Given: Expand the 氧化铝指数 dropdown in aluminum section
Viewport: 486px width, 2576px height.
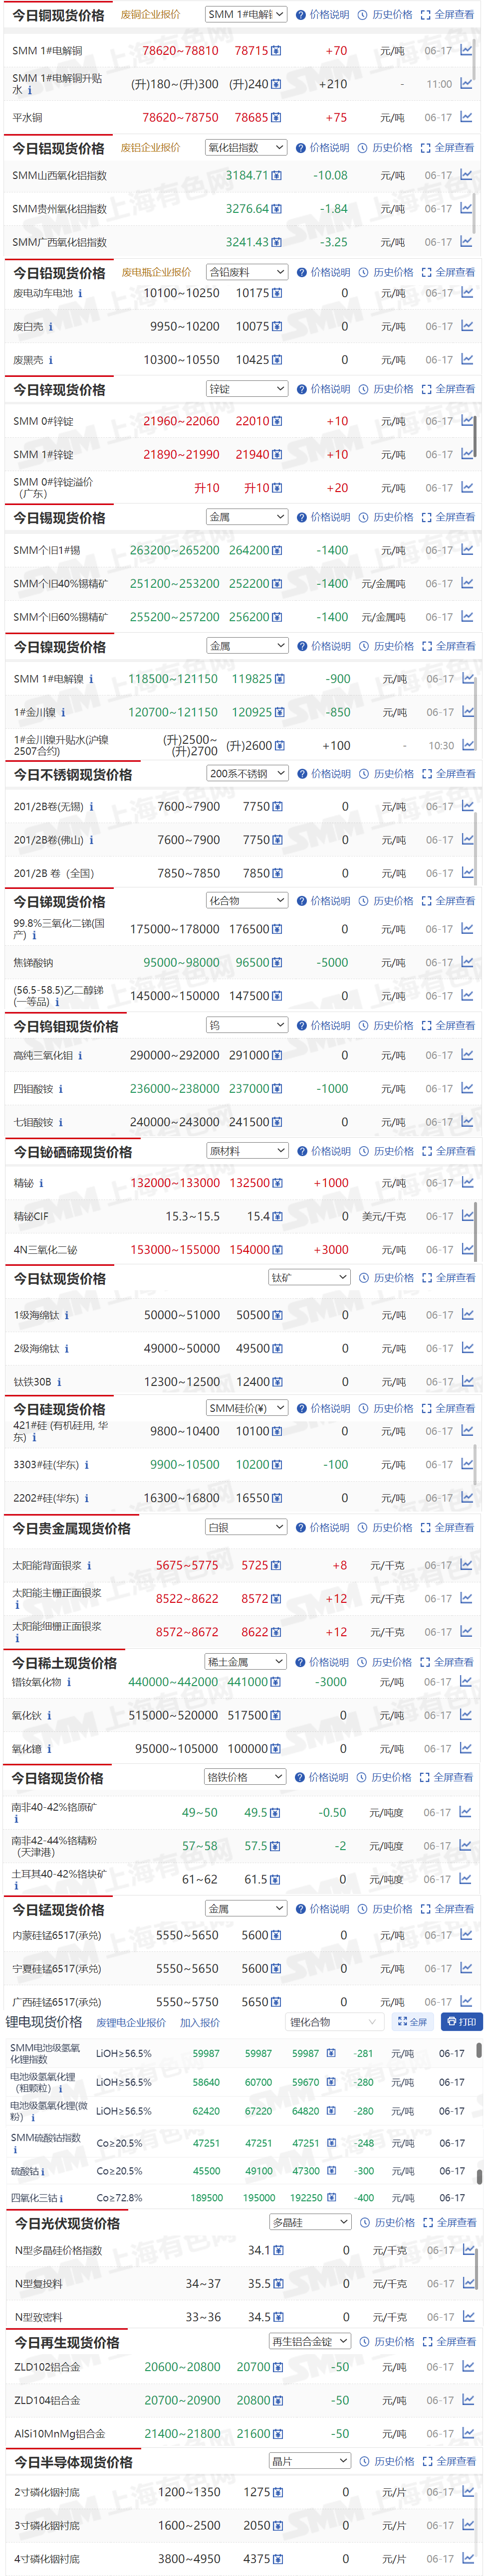Looking at the screenshot, I should (x=246, y=147).
